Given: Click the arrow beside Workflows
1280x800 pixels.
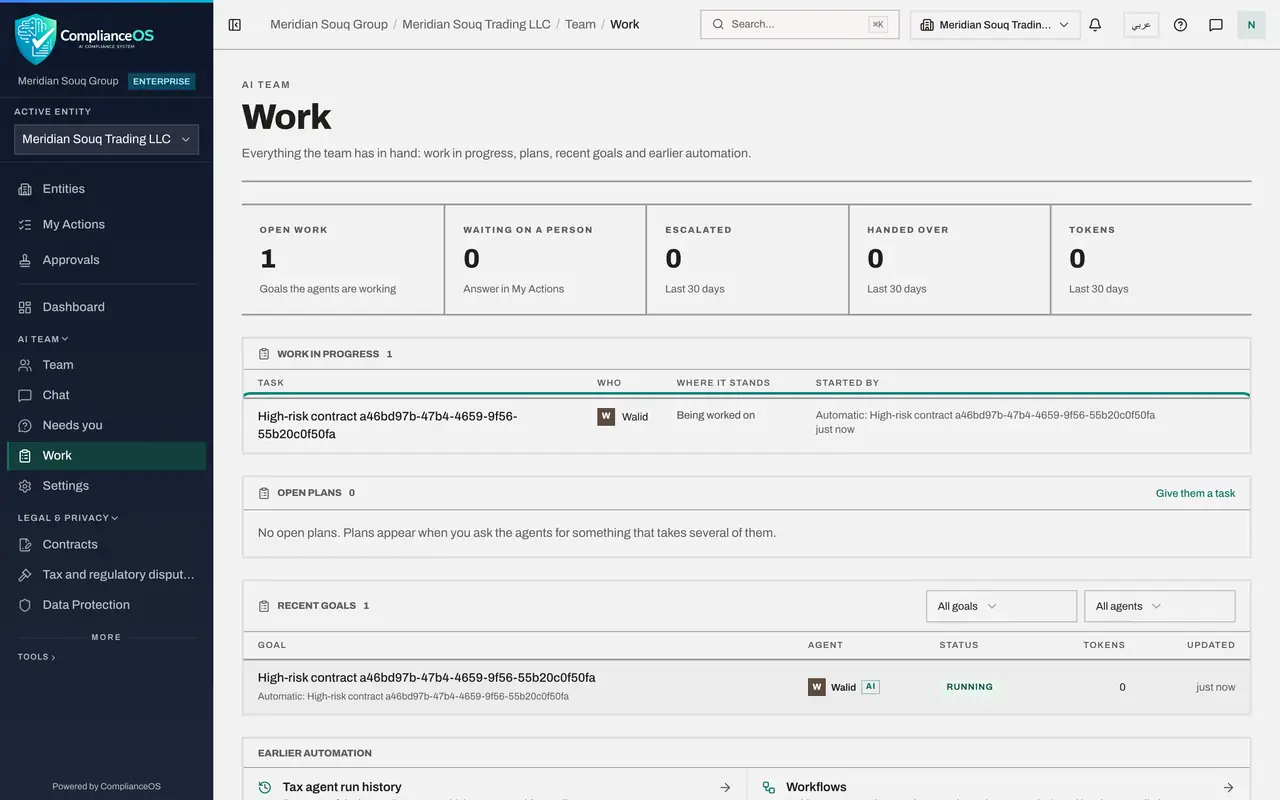Looking at the screenshot, I should tap(1229, 787).
